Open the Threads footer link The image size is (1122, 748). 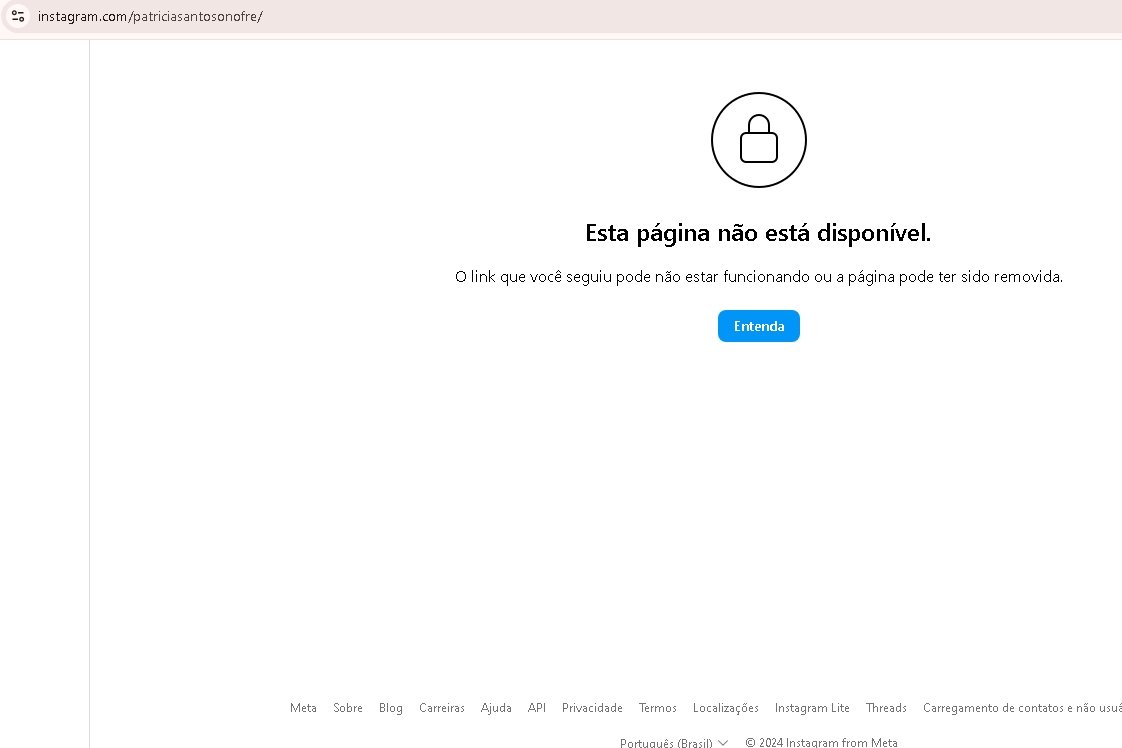886,708
